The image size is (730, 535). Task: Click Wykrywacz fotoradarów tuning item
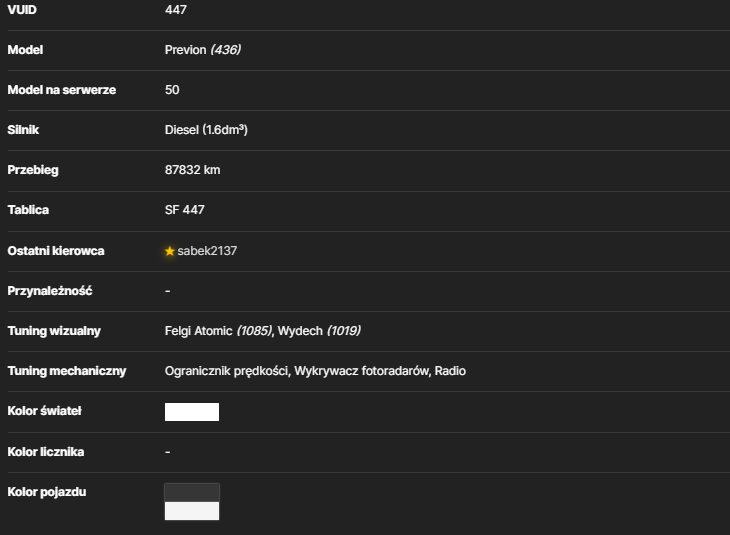coord(363,371)
